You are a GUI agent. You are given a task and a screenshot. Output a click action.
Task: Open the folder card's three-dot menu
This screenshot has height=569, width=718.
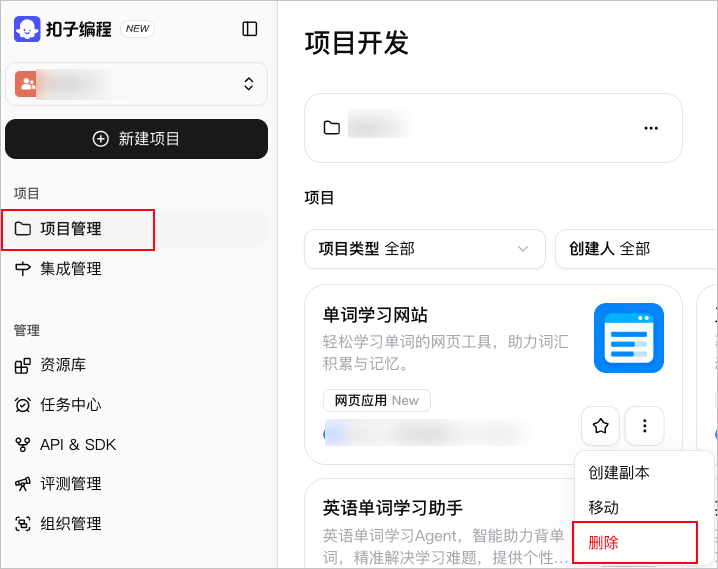click(651, 128)
